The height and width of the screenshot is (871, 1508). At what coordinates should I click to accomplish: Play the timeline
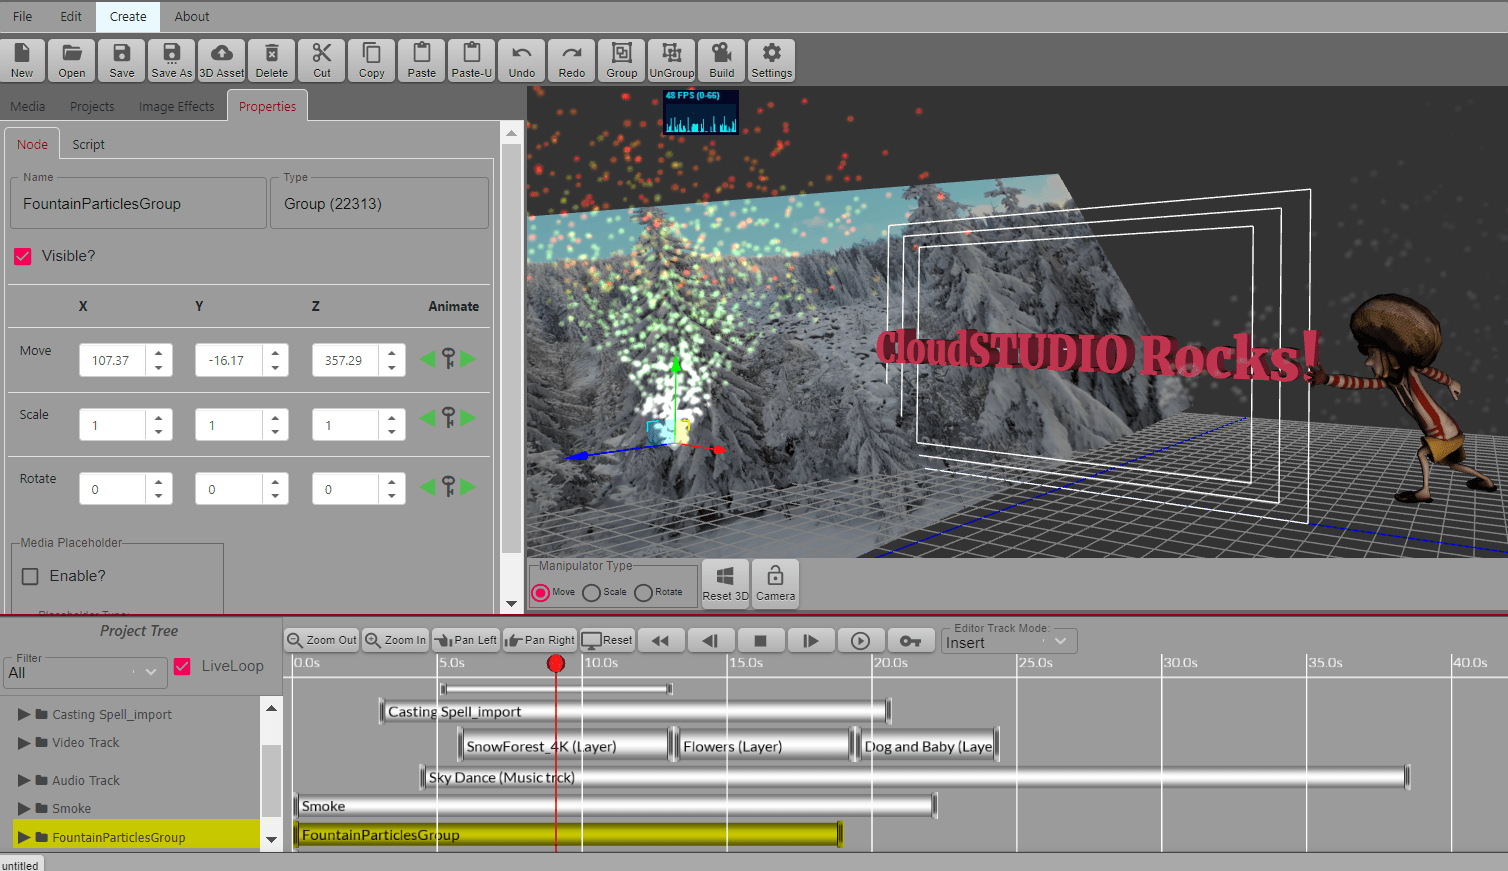(860, 640)
